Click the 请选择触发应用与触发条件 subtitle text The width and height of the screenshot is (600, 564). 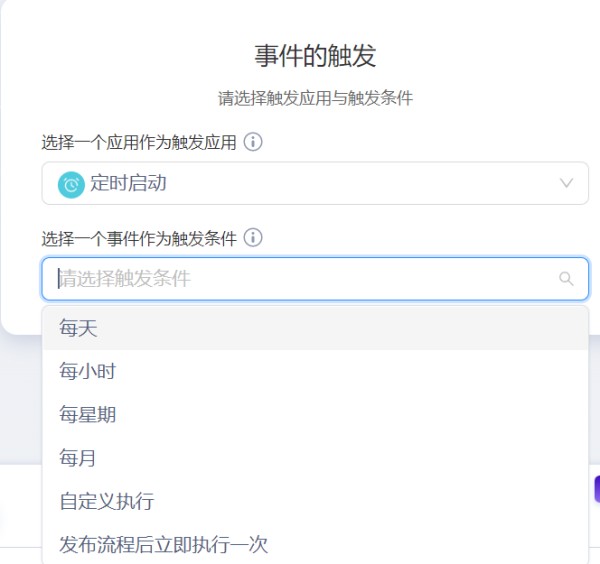click(x=315, y=98)
